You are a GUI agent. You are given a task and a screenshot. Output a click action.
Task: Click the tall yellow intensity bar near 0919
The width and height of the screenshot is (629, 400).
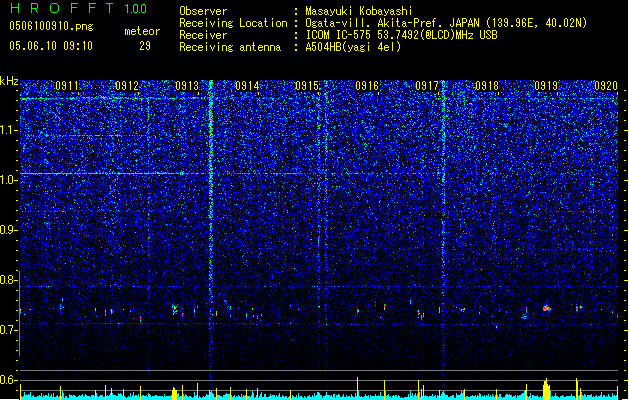point(546,389)
